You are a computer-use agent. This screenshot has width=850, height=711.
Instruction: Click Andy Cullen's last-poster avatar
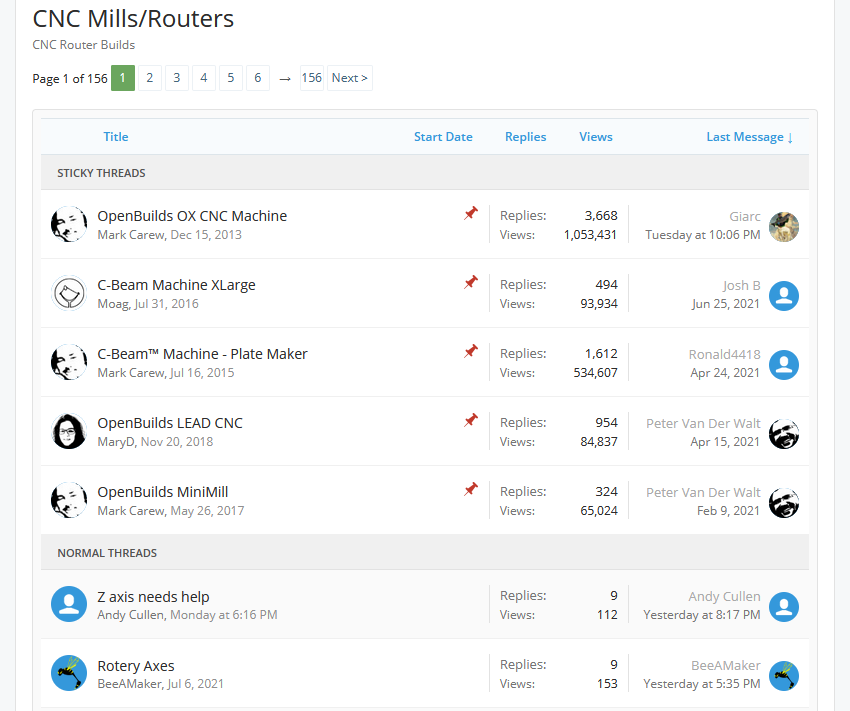pos(784,607)
